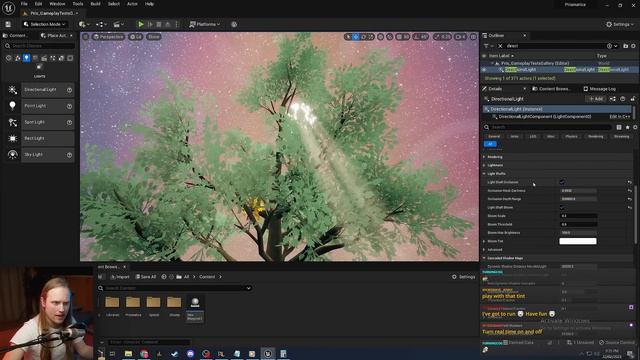Click the lock Details panel icon

(x=633, y=99)
